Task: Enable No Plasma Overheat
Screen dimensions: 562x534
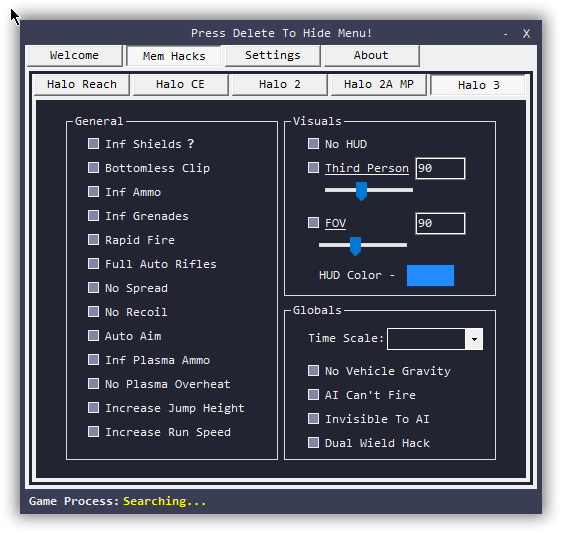Action: click(x=94, y=384)
